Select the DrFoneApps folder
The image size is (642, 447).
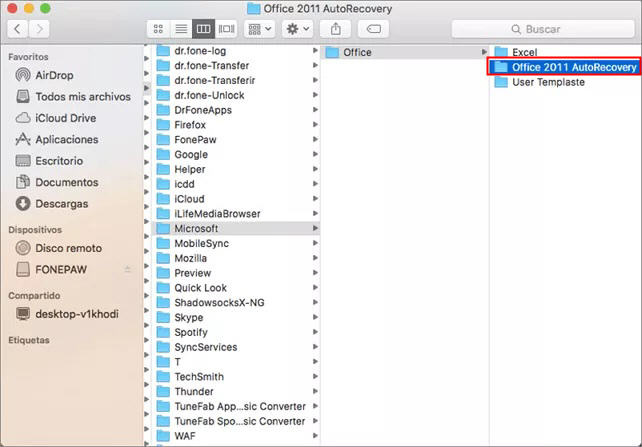tap(236, 110)
